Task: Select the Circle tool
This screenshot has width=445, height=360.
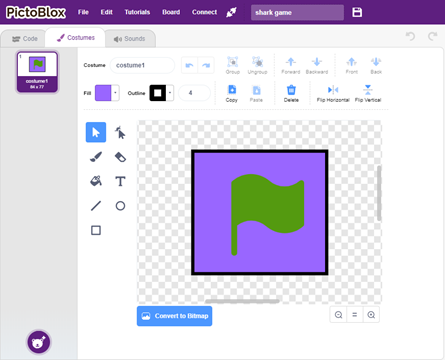Action: pos(120,206)
